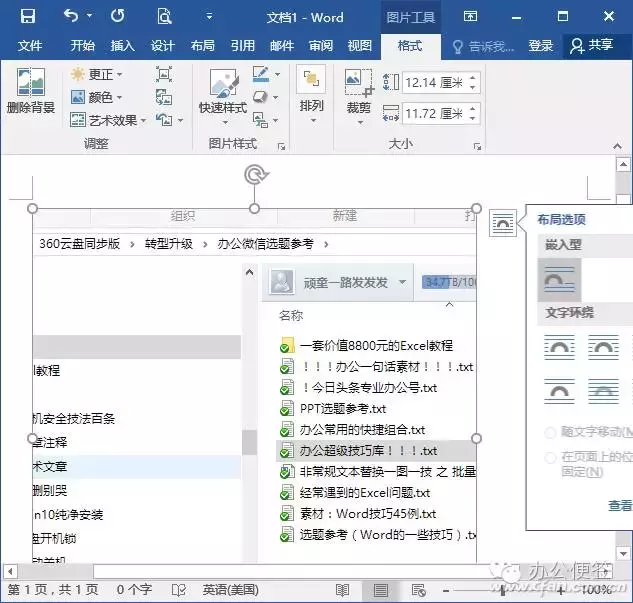Switch to the 审阅 ribbon tab

tap(321, 46)
